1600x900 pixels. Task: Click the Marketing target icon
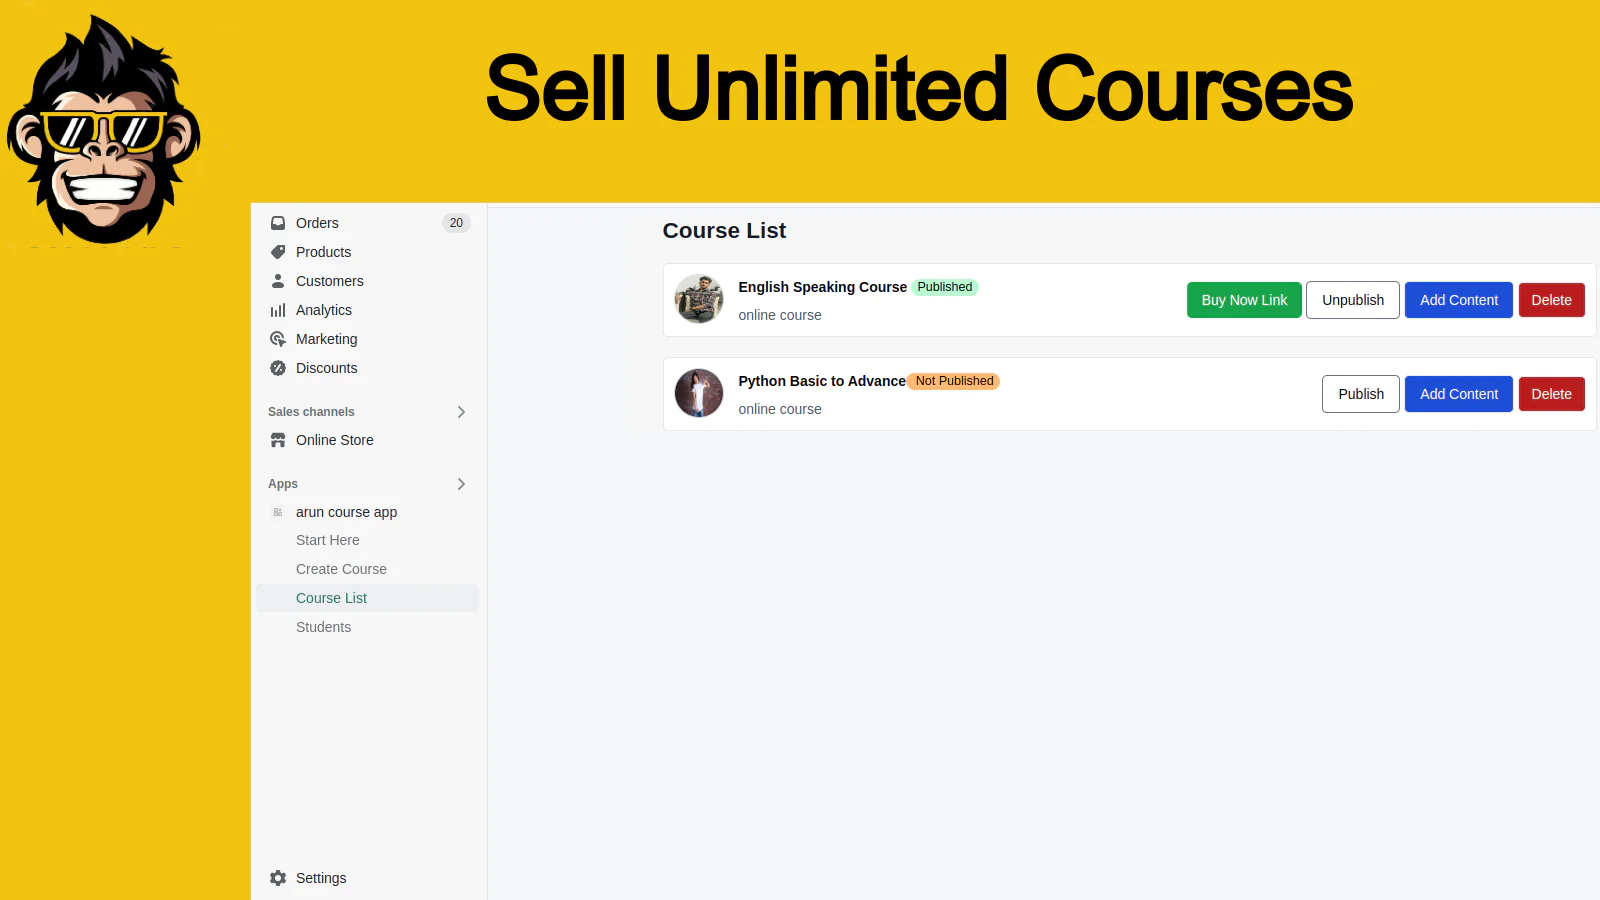click(x=278, y=339)
